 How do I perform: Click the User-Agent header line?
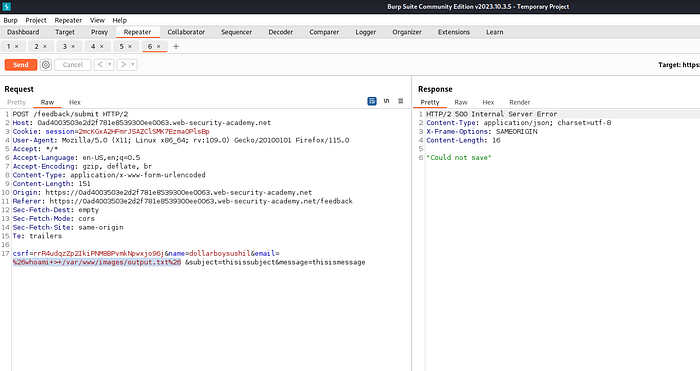pos(181,140)
